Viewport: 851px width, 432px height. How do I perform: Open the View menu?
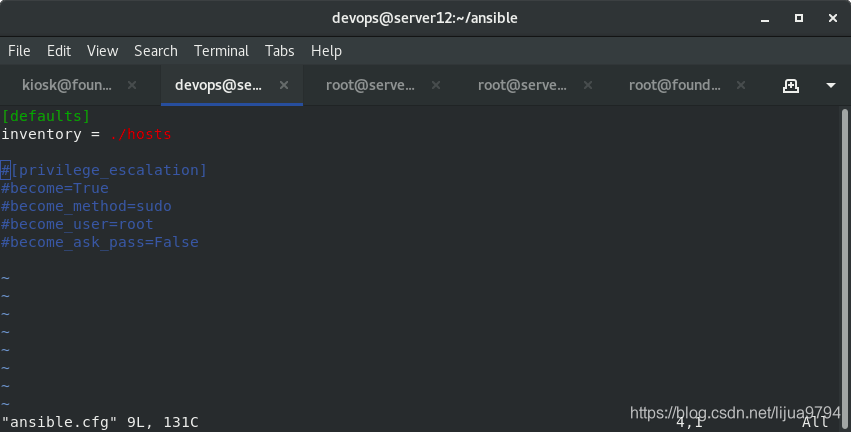[x=103, y=51]
